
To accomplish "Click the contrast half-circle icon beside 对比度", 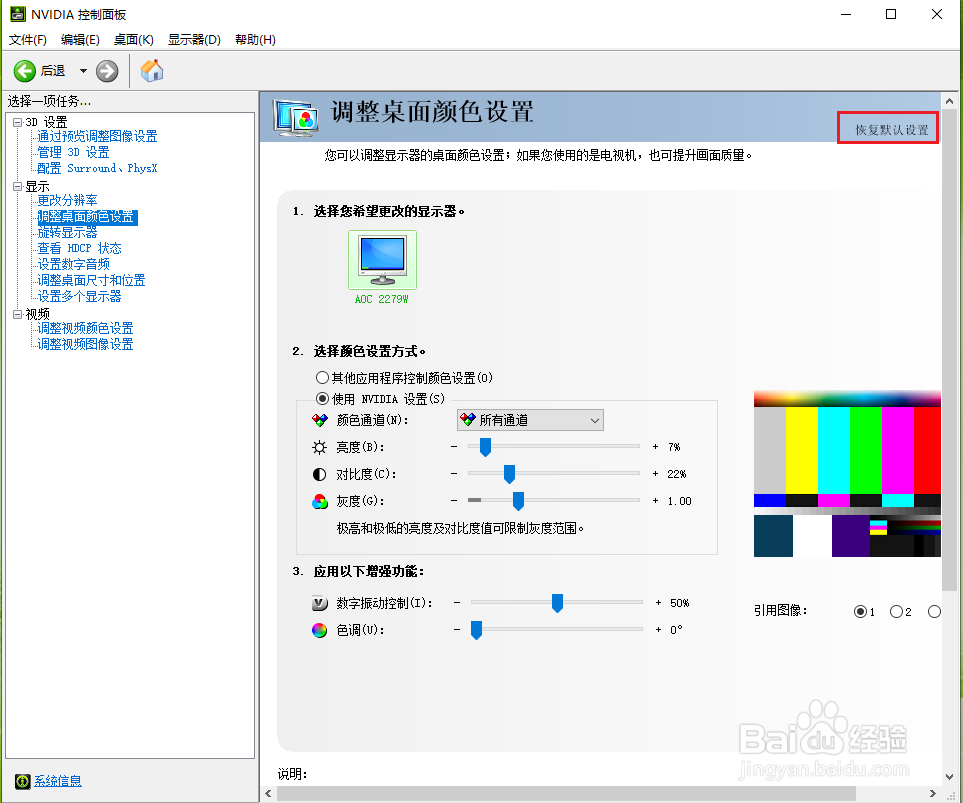I will pyautogui.click(x=321, y=473).
